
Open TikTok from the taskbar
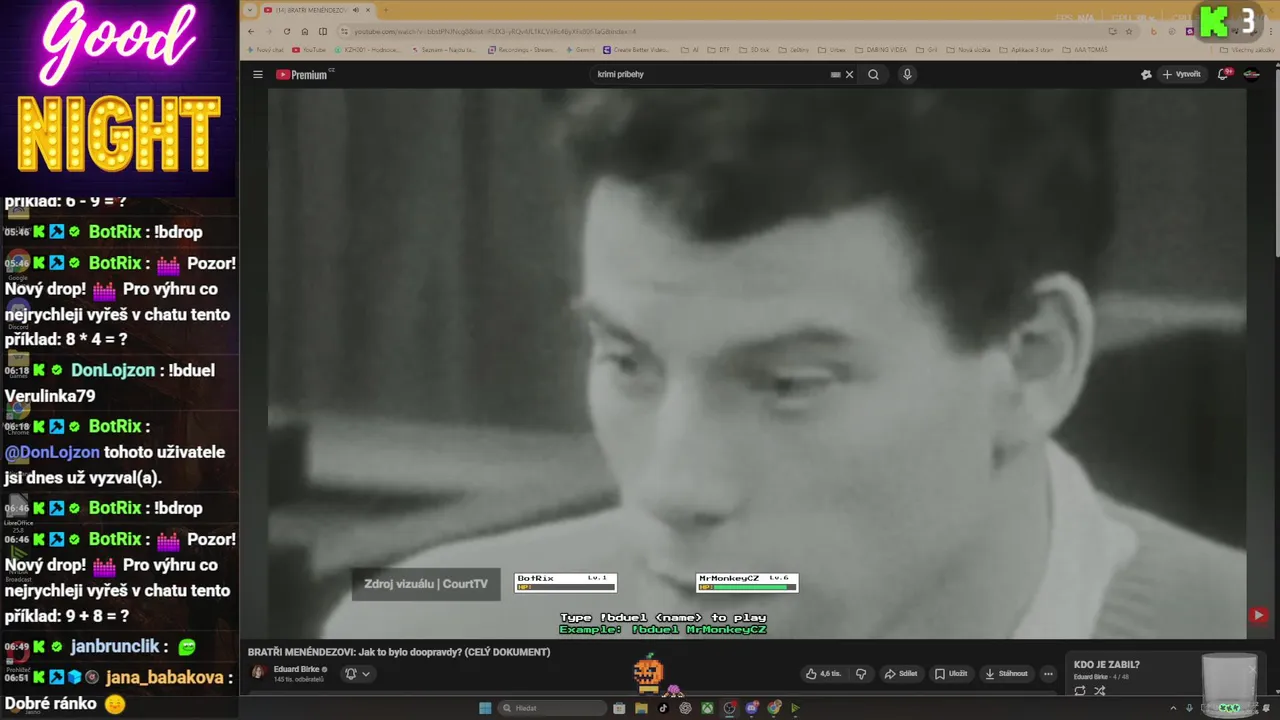(x=663, y=708)
